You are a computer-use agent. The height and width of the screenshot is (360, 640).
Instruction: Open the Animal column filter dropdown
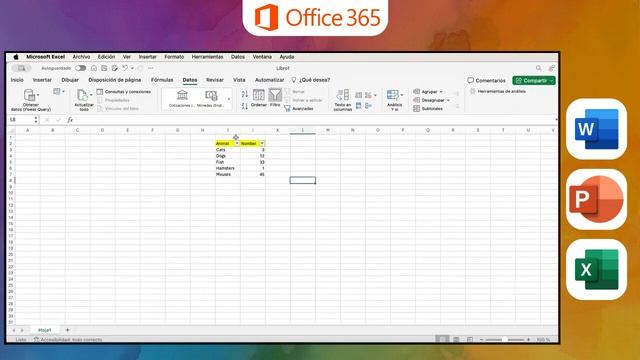[x=236, y=144]
